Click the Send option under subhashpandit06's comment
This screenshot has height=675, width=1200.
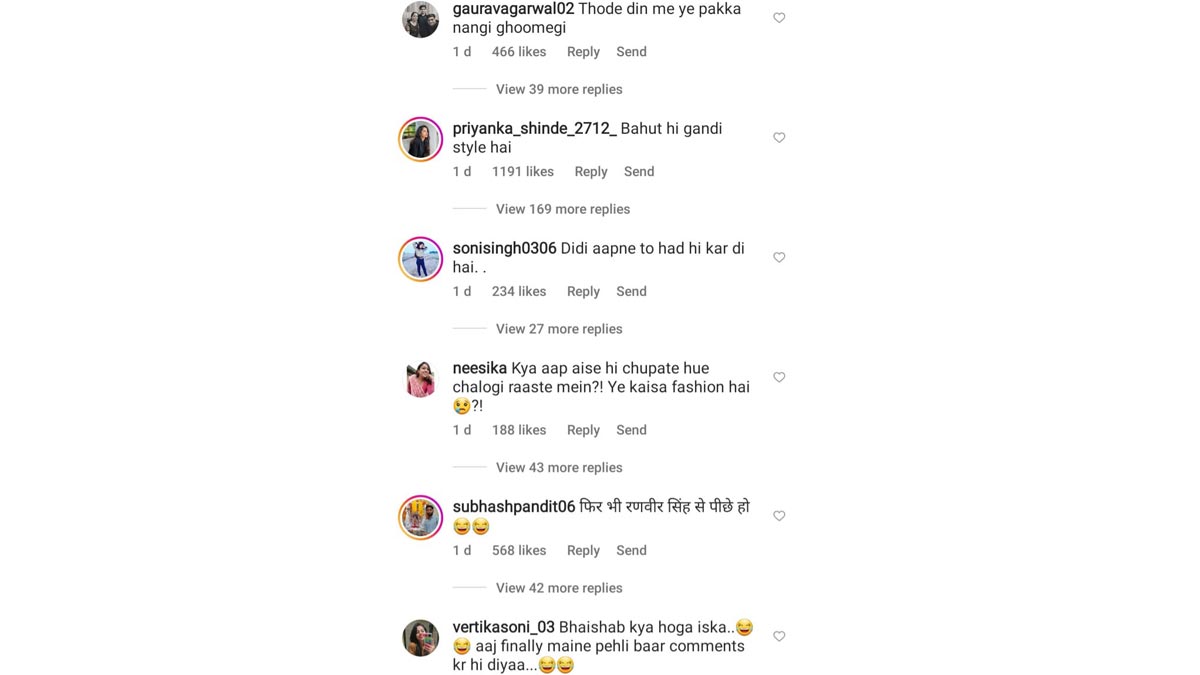631,550
